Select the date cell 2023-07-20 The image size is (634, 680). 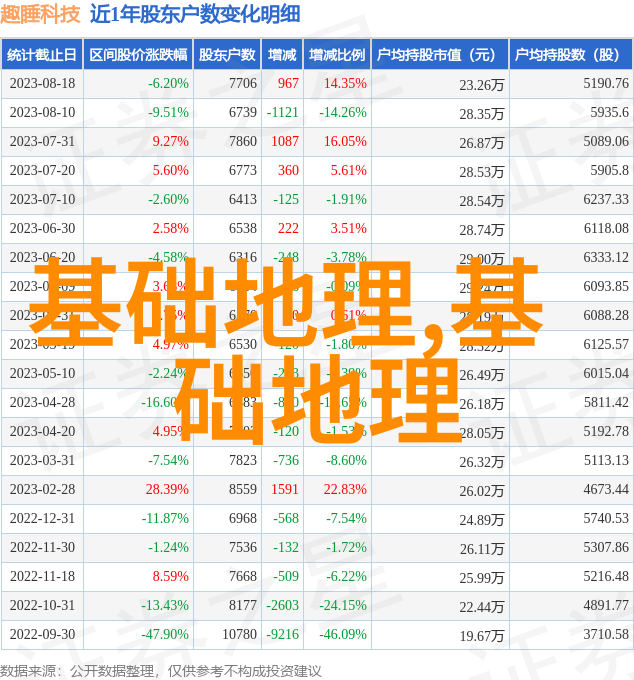pos(42,170)
